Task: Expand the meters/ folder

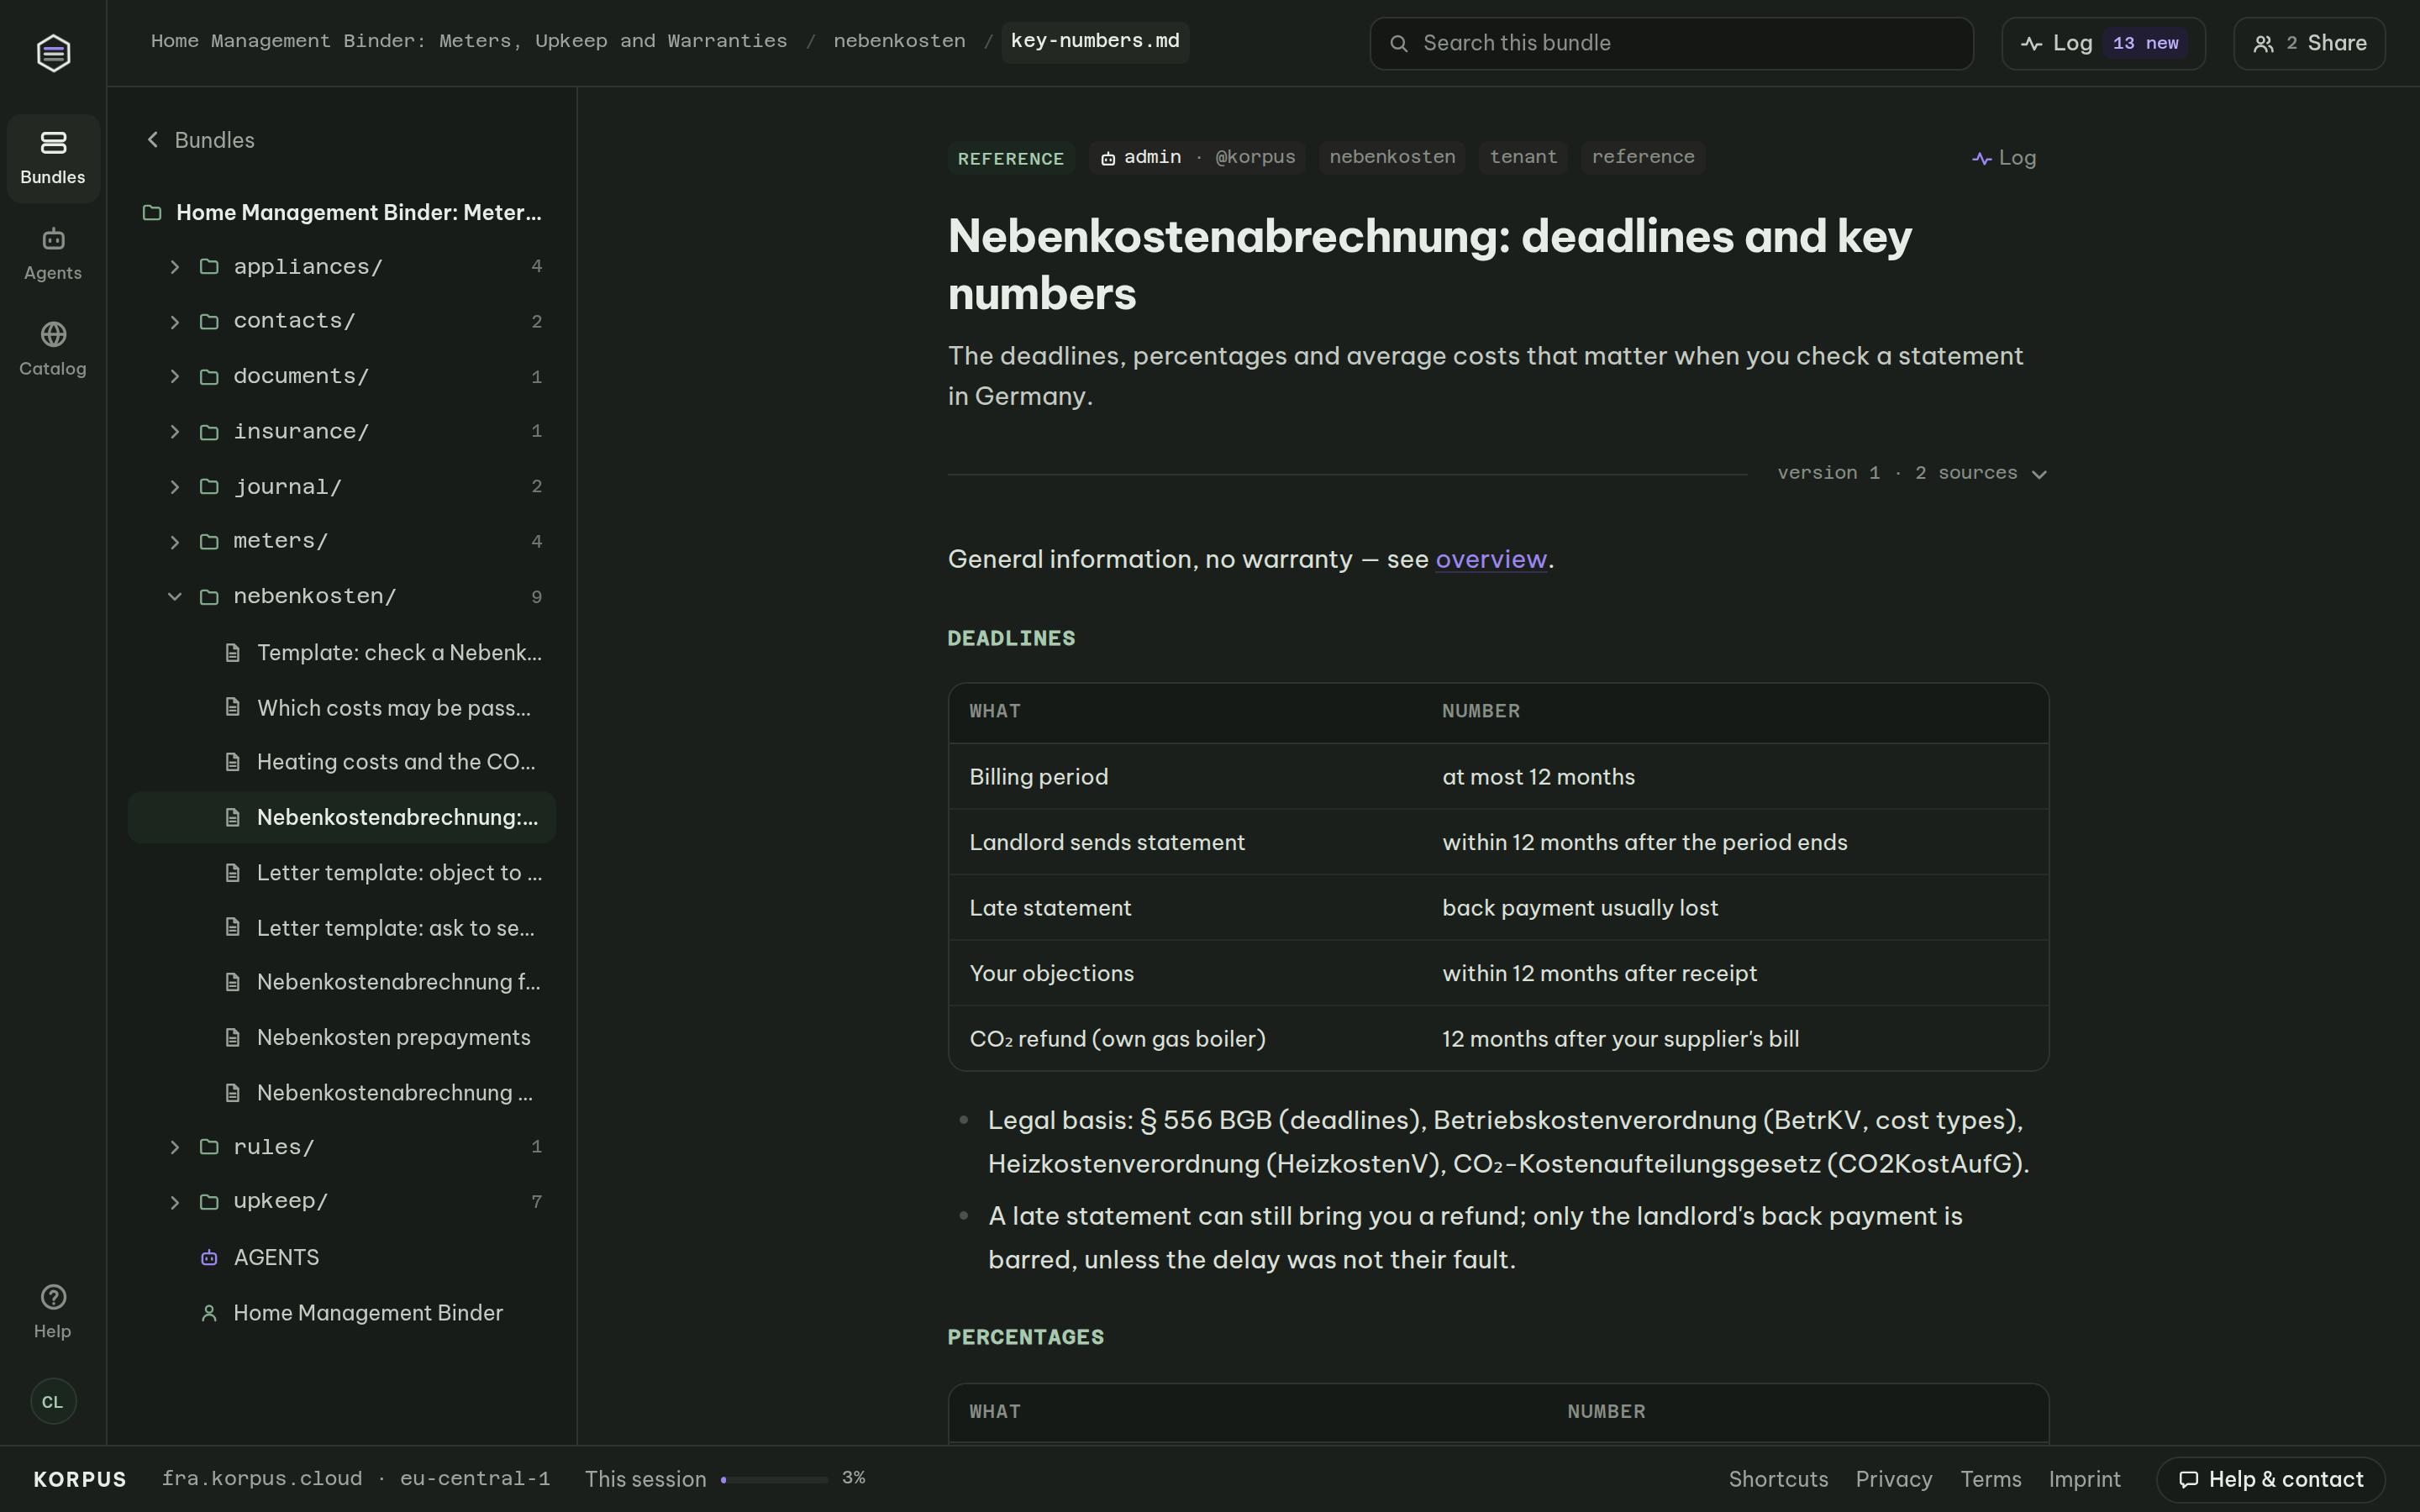Action: [175, 542]
